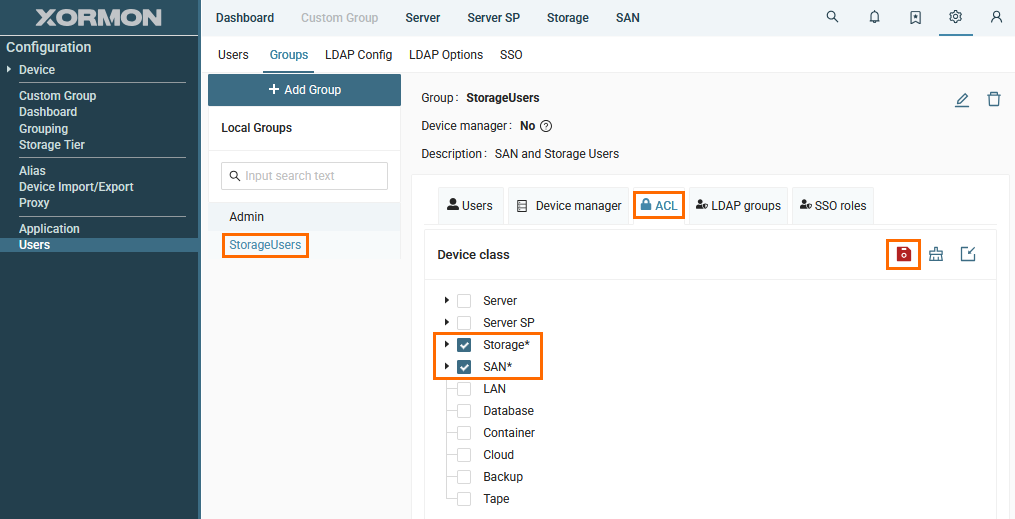Expand the SAN tree node arrow
This screenshot has height=519, width=1015.
click(x=446, y=367)
